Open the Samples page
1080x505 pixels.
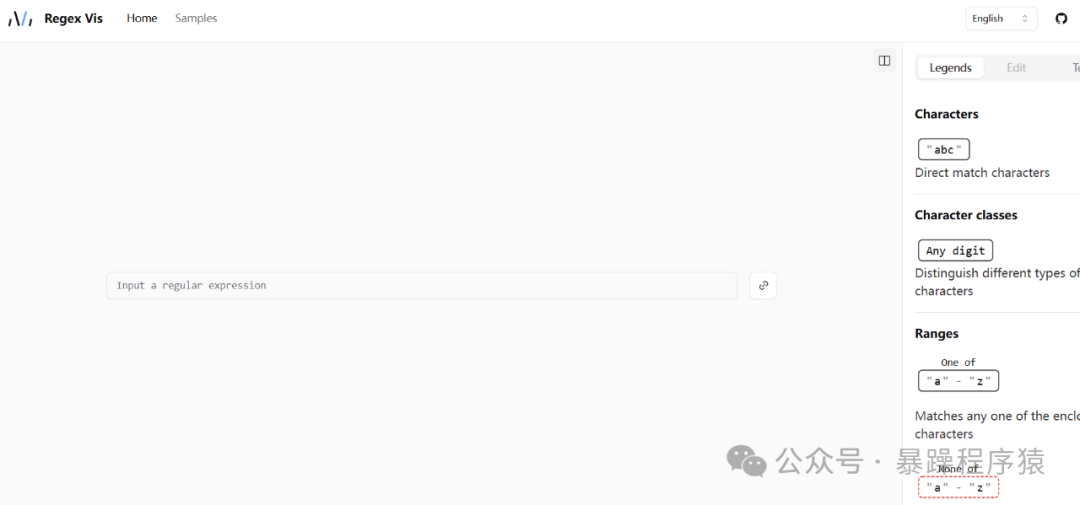pyautogui.click(x=196, y=18)
